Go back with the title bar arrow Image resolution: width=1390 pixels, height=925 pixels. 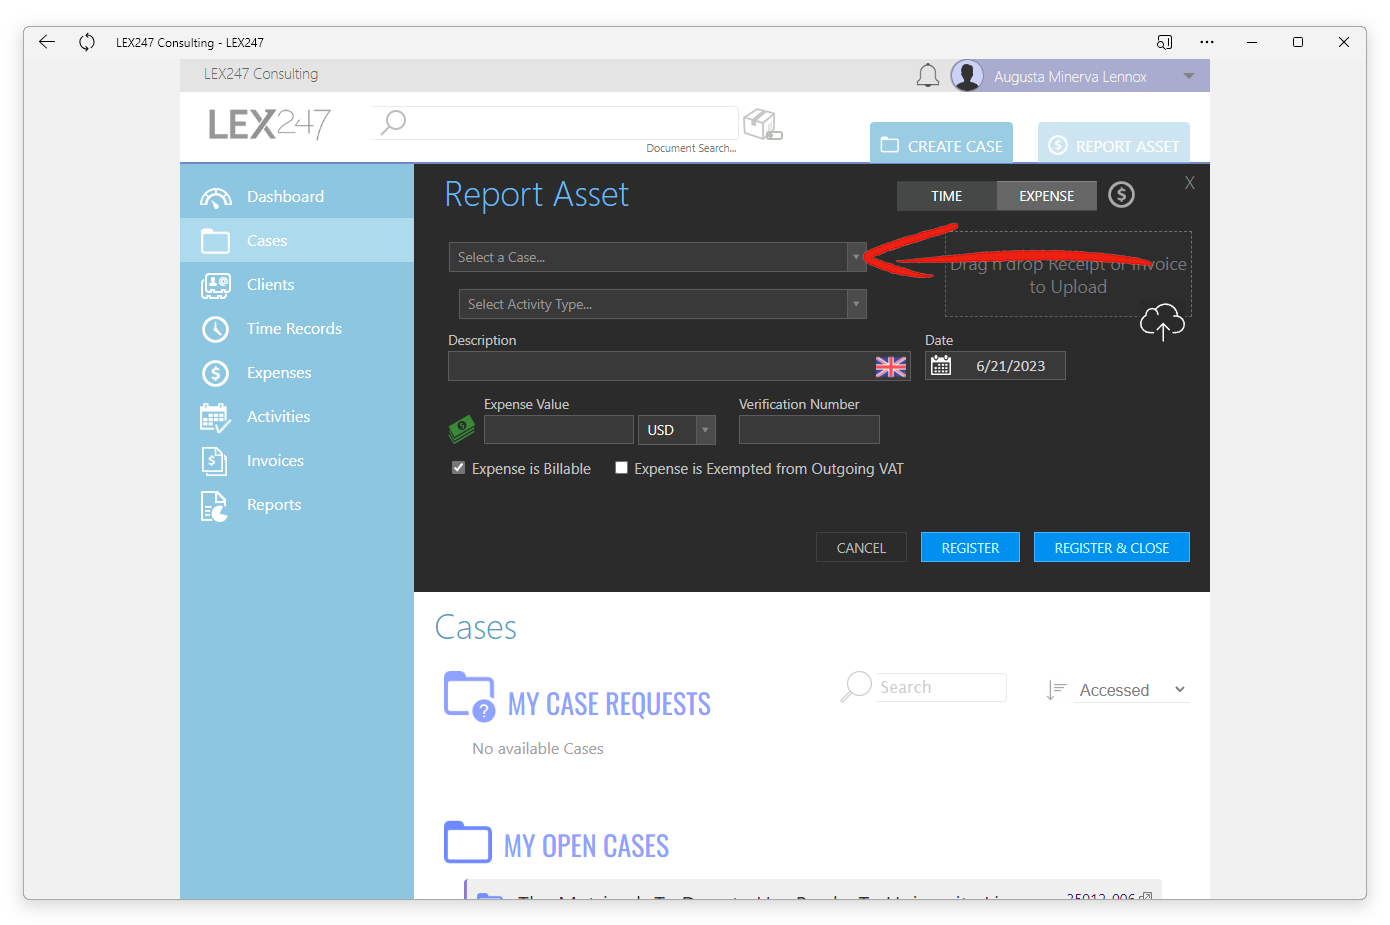(x=46, y=42)
